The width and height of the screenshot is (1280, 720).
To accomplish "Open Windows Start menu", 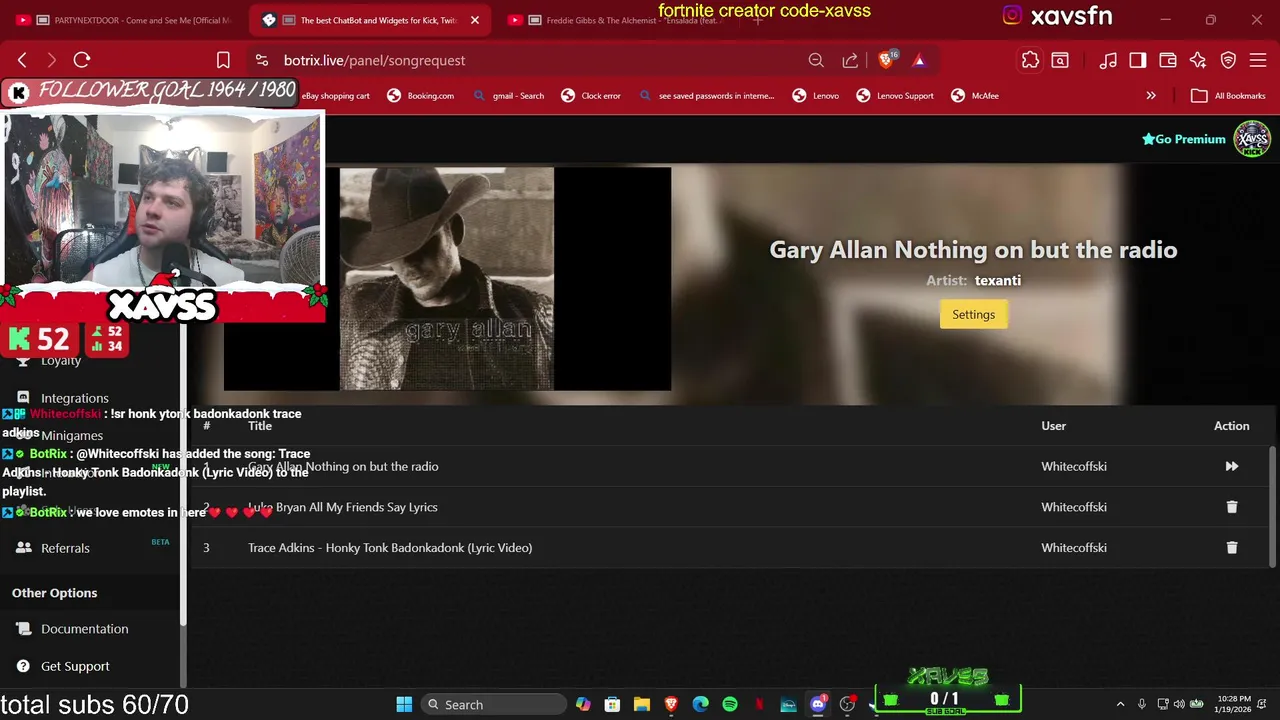I will pos(404,705).
